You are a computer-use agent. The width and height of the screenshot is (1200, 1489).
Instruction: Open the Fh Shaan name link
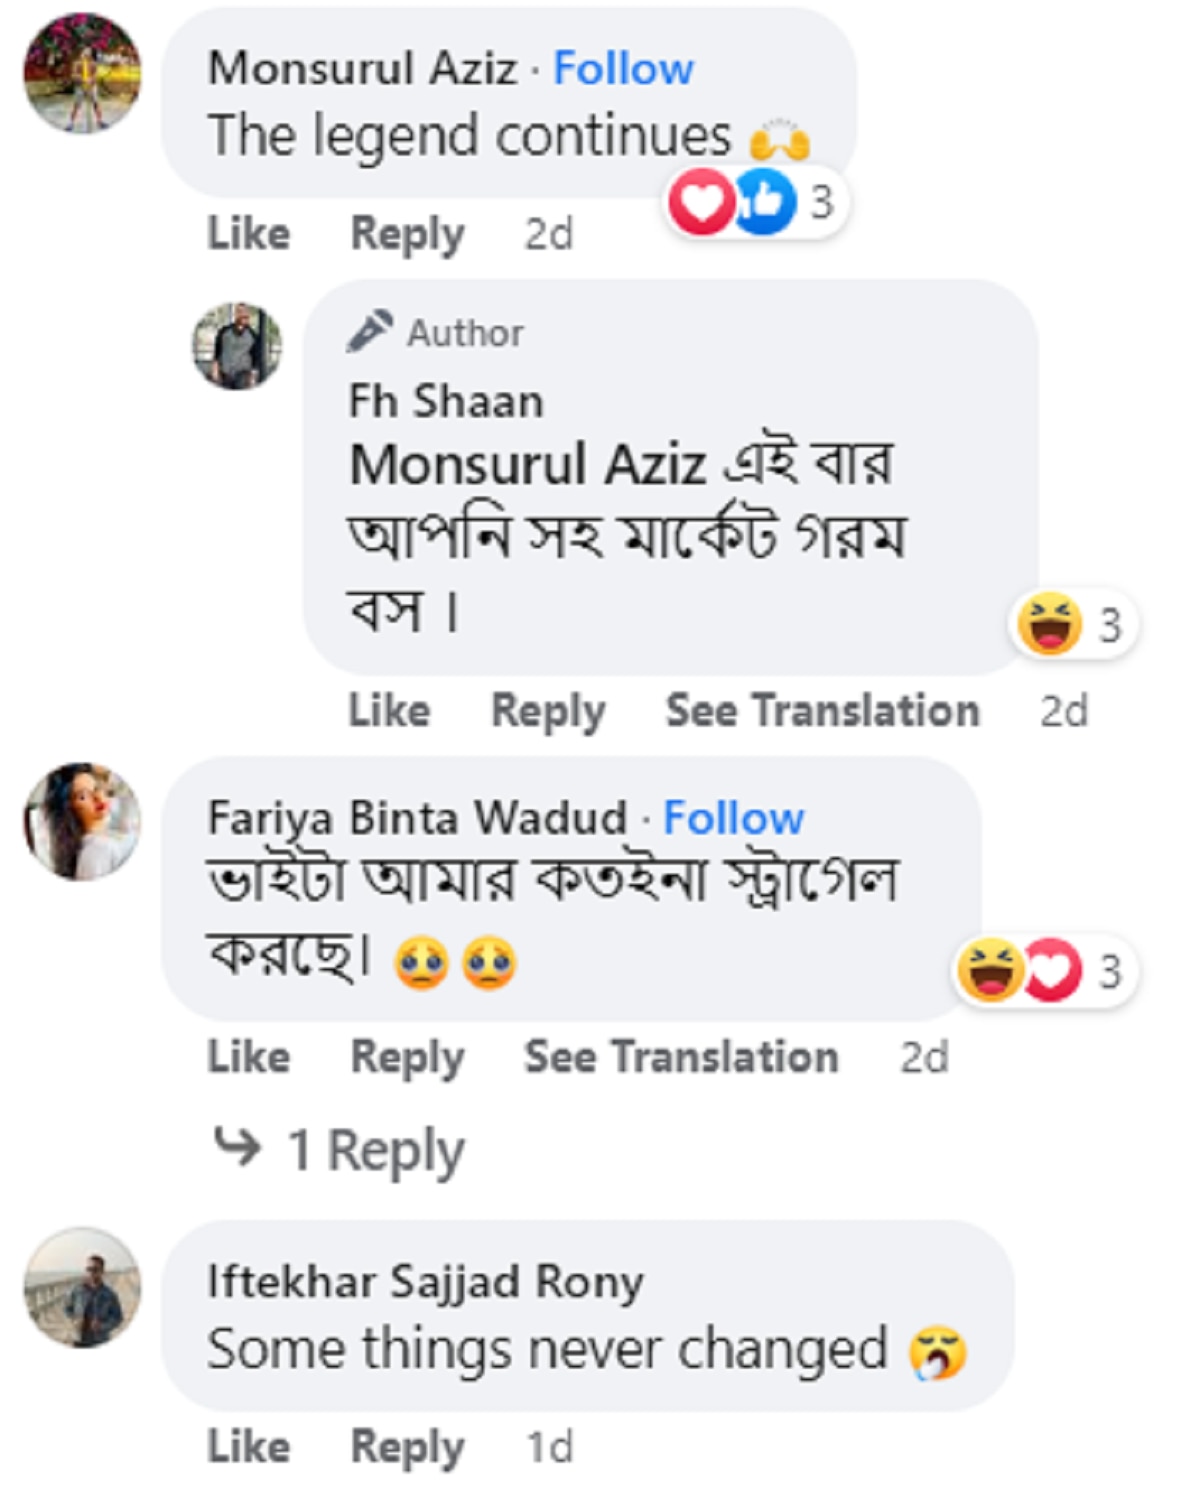tap(446, 401)
